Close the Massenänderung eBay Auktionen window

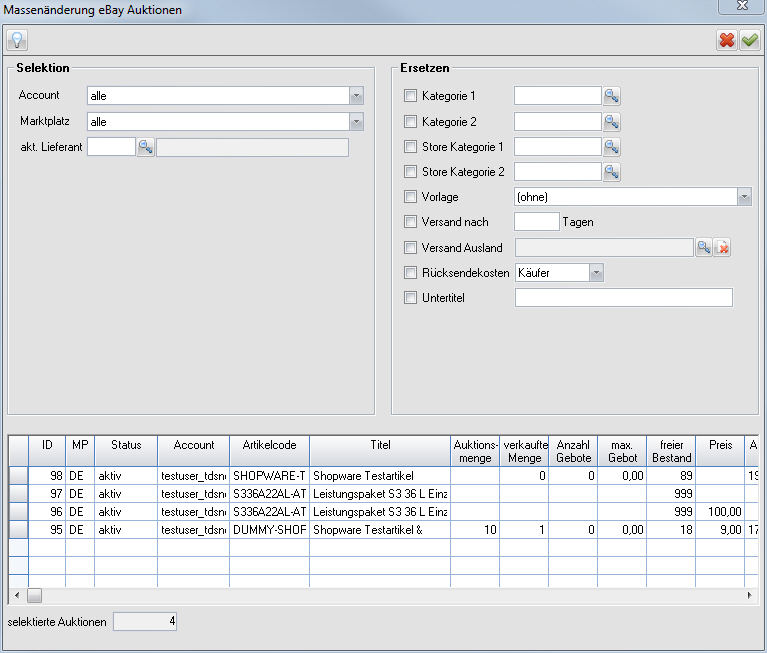click(742, 6)
